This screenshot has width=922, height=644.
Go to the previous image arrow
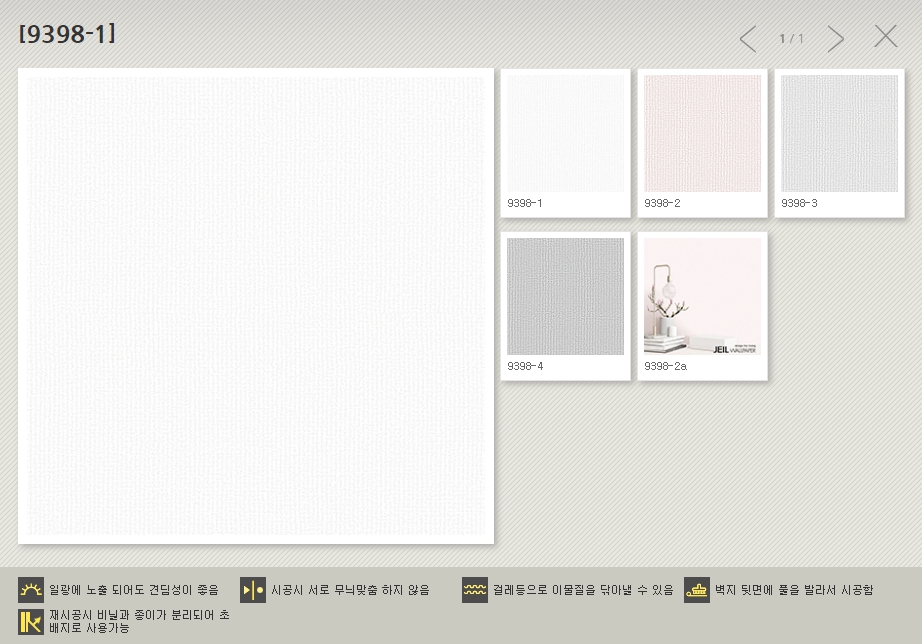tap(747, 39)
